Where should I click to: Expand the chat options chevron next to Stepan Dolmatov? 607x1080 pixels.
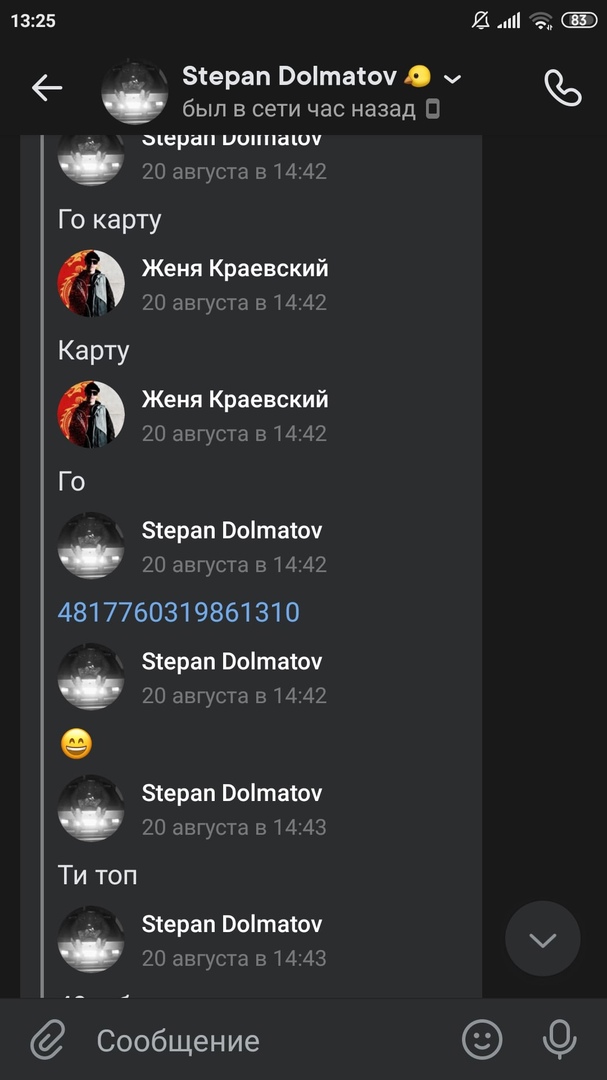point(452,79)
